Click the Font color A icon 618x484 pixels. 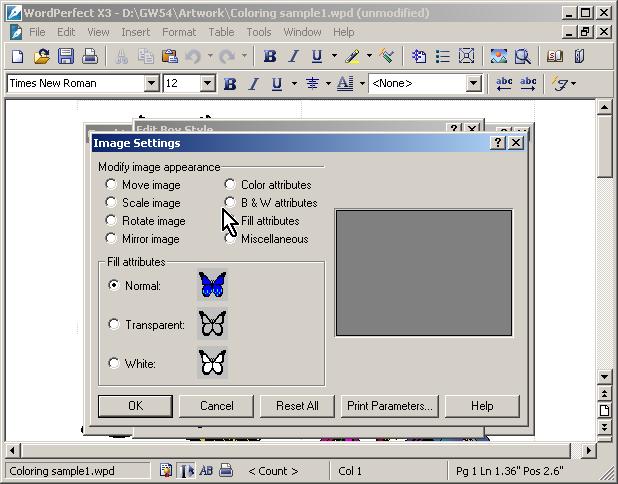click(x=345, y=84)
